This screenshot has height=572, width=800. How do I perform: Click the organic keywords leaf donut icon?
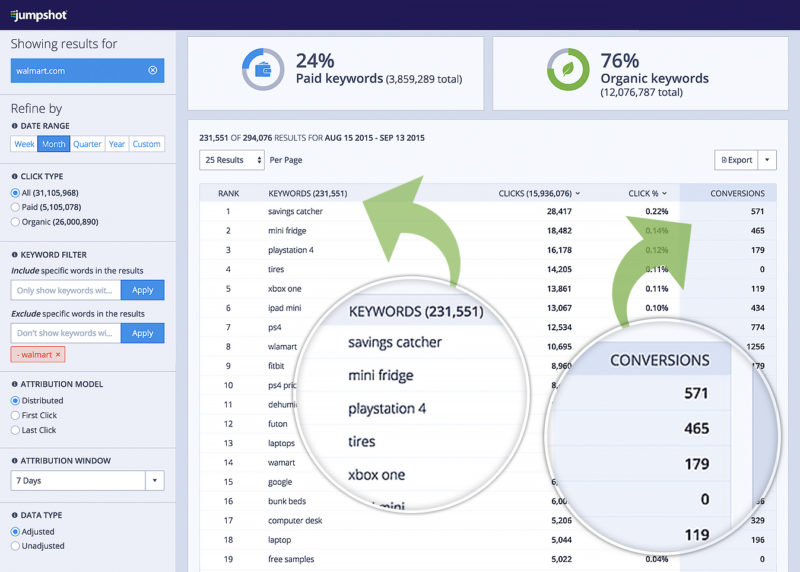pyautogui.click(x=568, y=69)
